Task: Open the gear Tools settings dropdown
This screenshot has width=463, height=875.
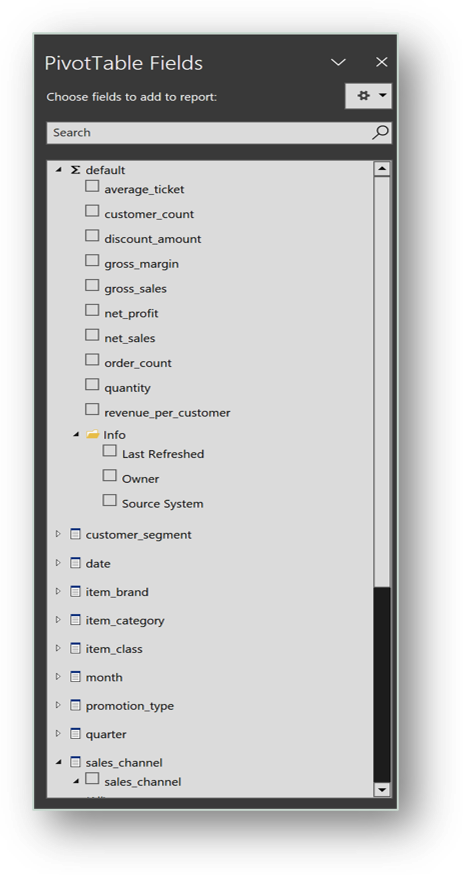Action: click(368, 96)
